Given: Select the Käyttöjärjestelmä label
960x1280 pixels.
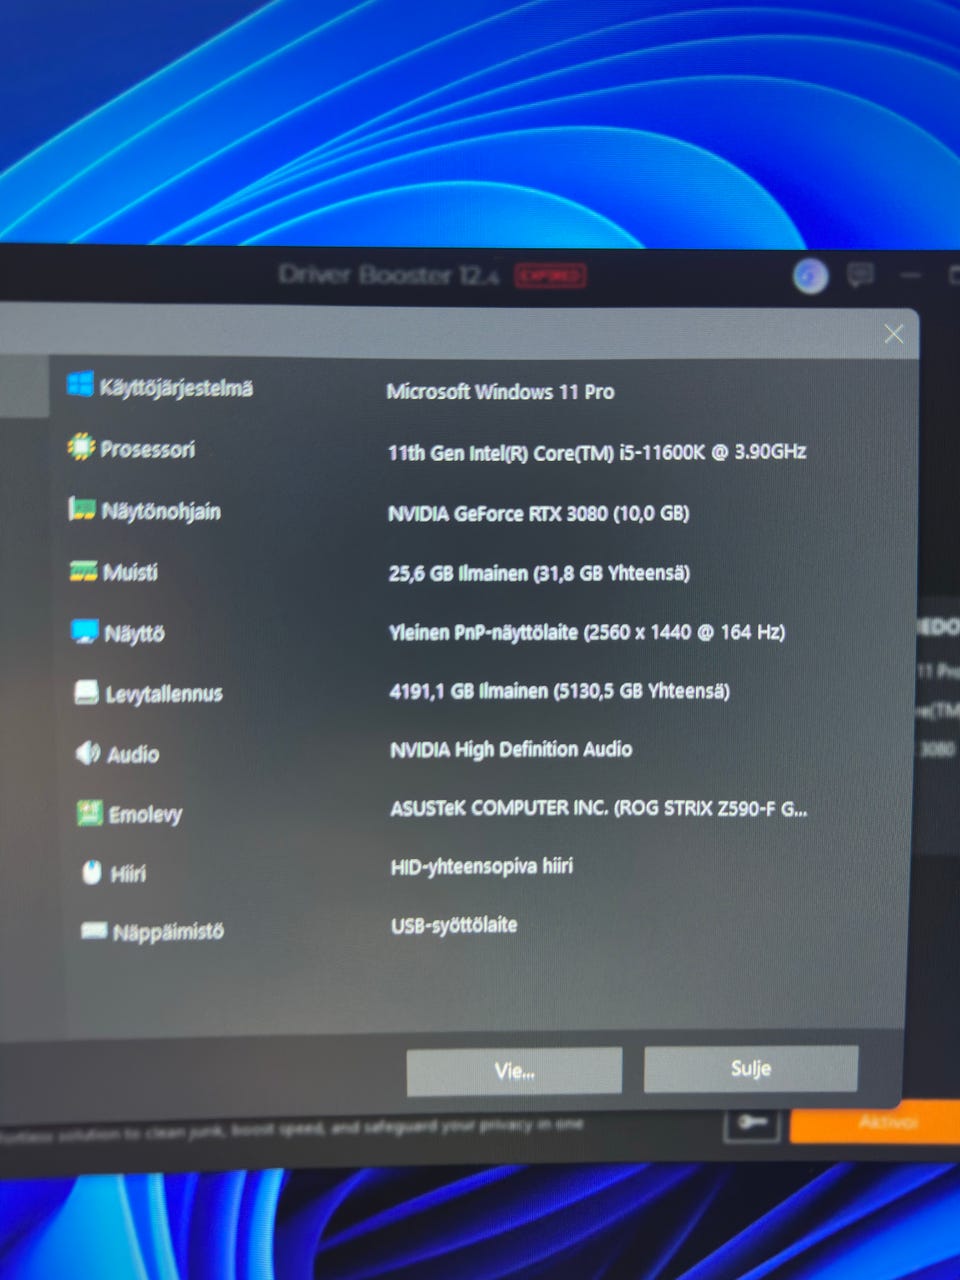Looking at the screenshot, I should tap(176, 388).
